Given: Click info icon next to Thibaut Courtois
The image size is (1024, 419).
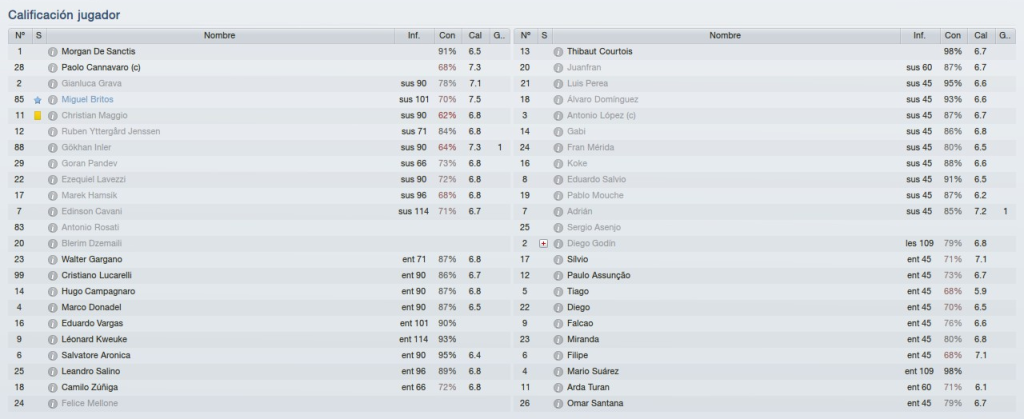Looking at the screenshot, I should [x=558, y=52].
